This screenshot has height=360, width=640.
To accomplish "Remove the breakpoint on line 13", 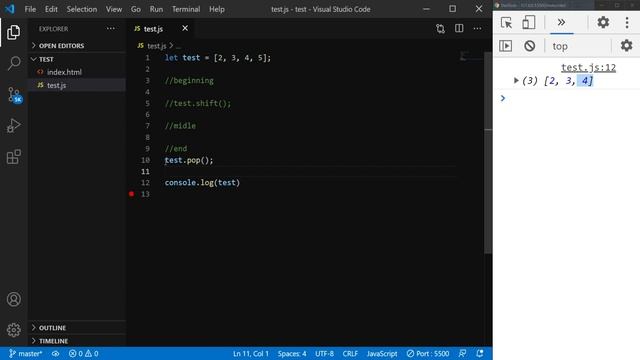I will [131, 194].
